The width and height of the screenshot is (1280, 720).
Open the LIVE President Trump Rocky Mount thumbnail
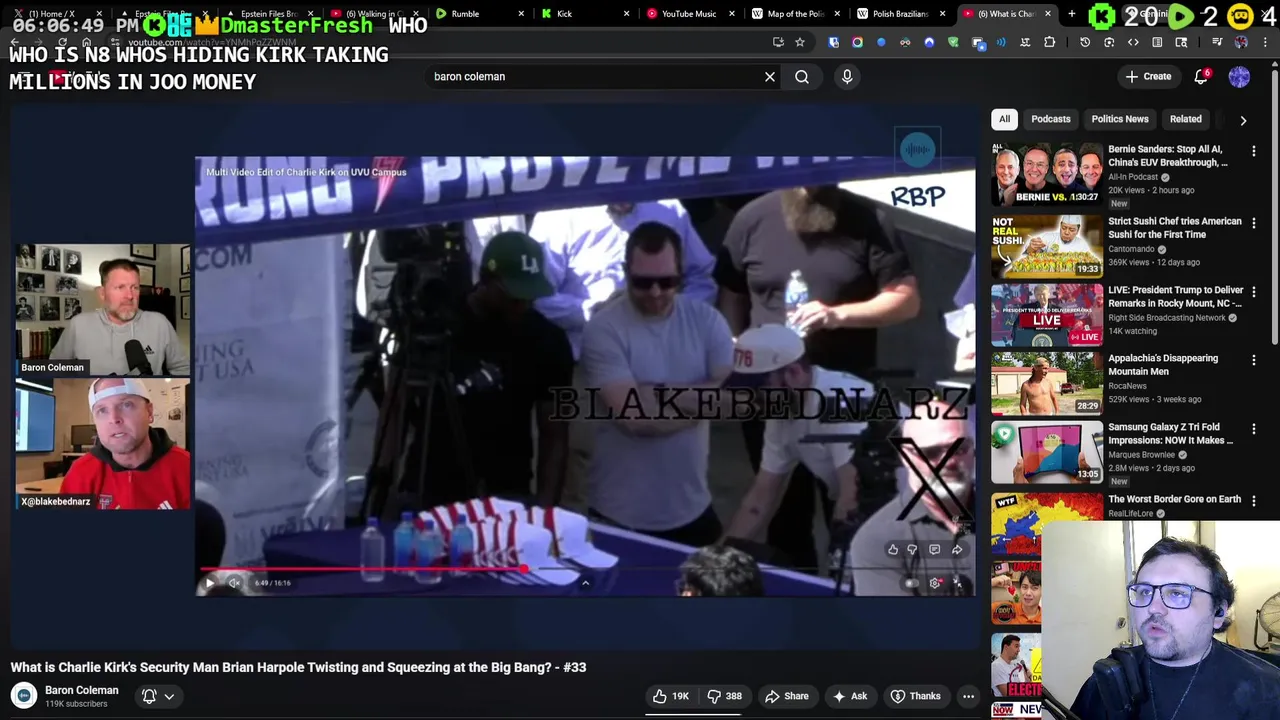tap(1047, 314)
